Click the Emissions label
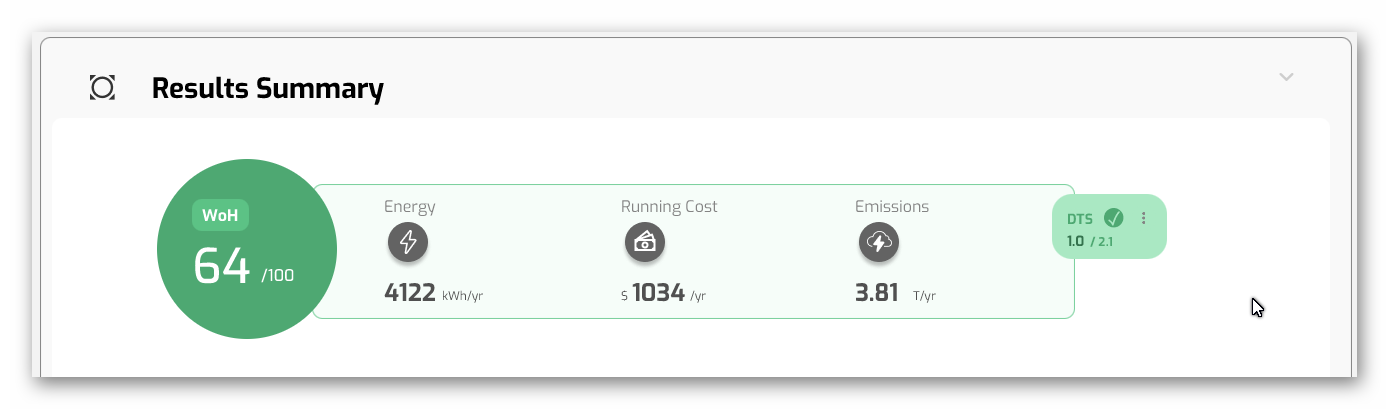 pyautogui.click(x=892, y=207)
